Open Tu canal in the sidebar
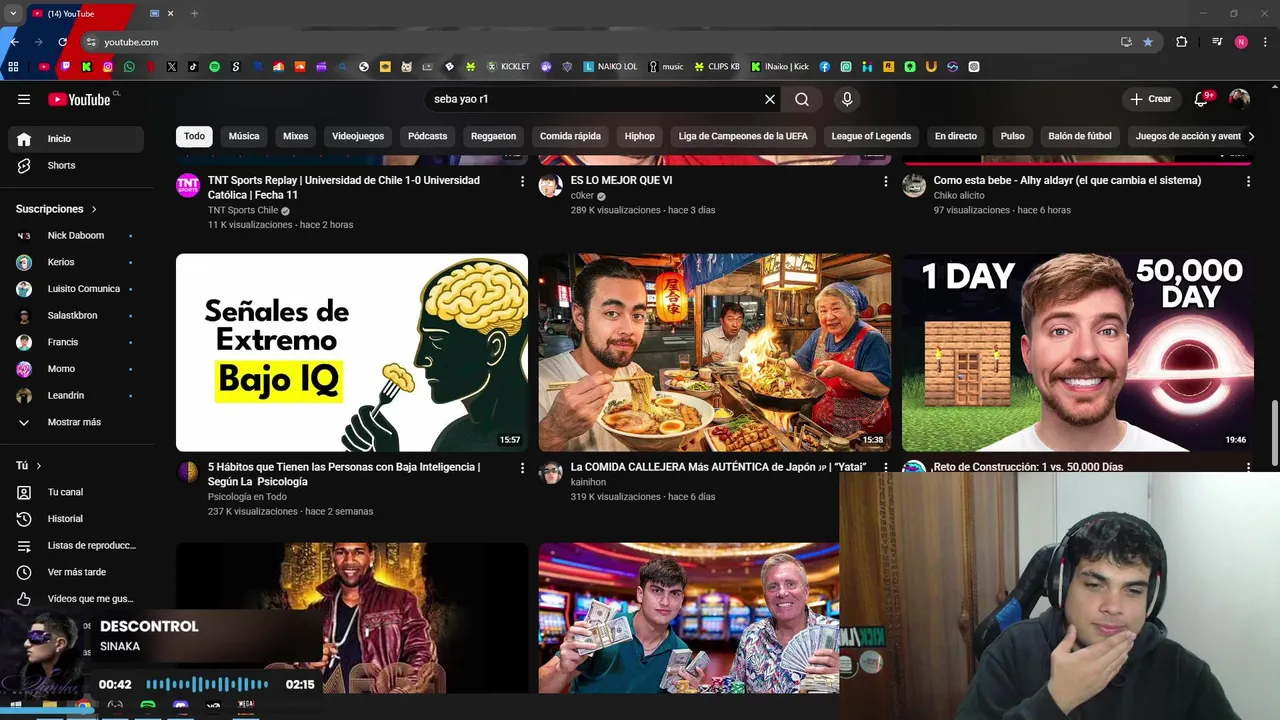Screen dimensions: 1280x720 (x=76, y=492)
